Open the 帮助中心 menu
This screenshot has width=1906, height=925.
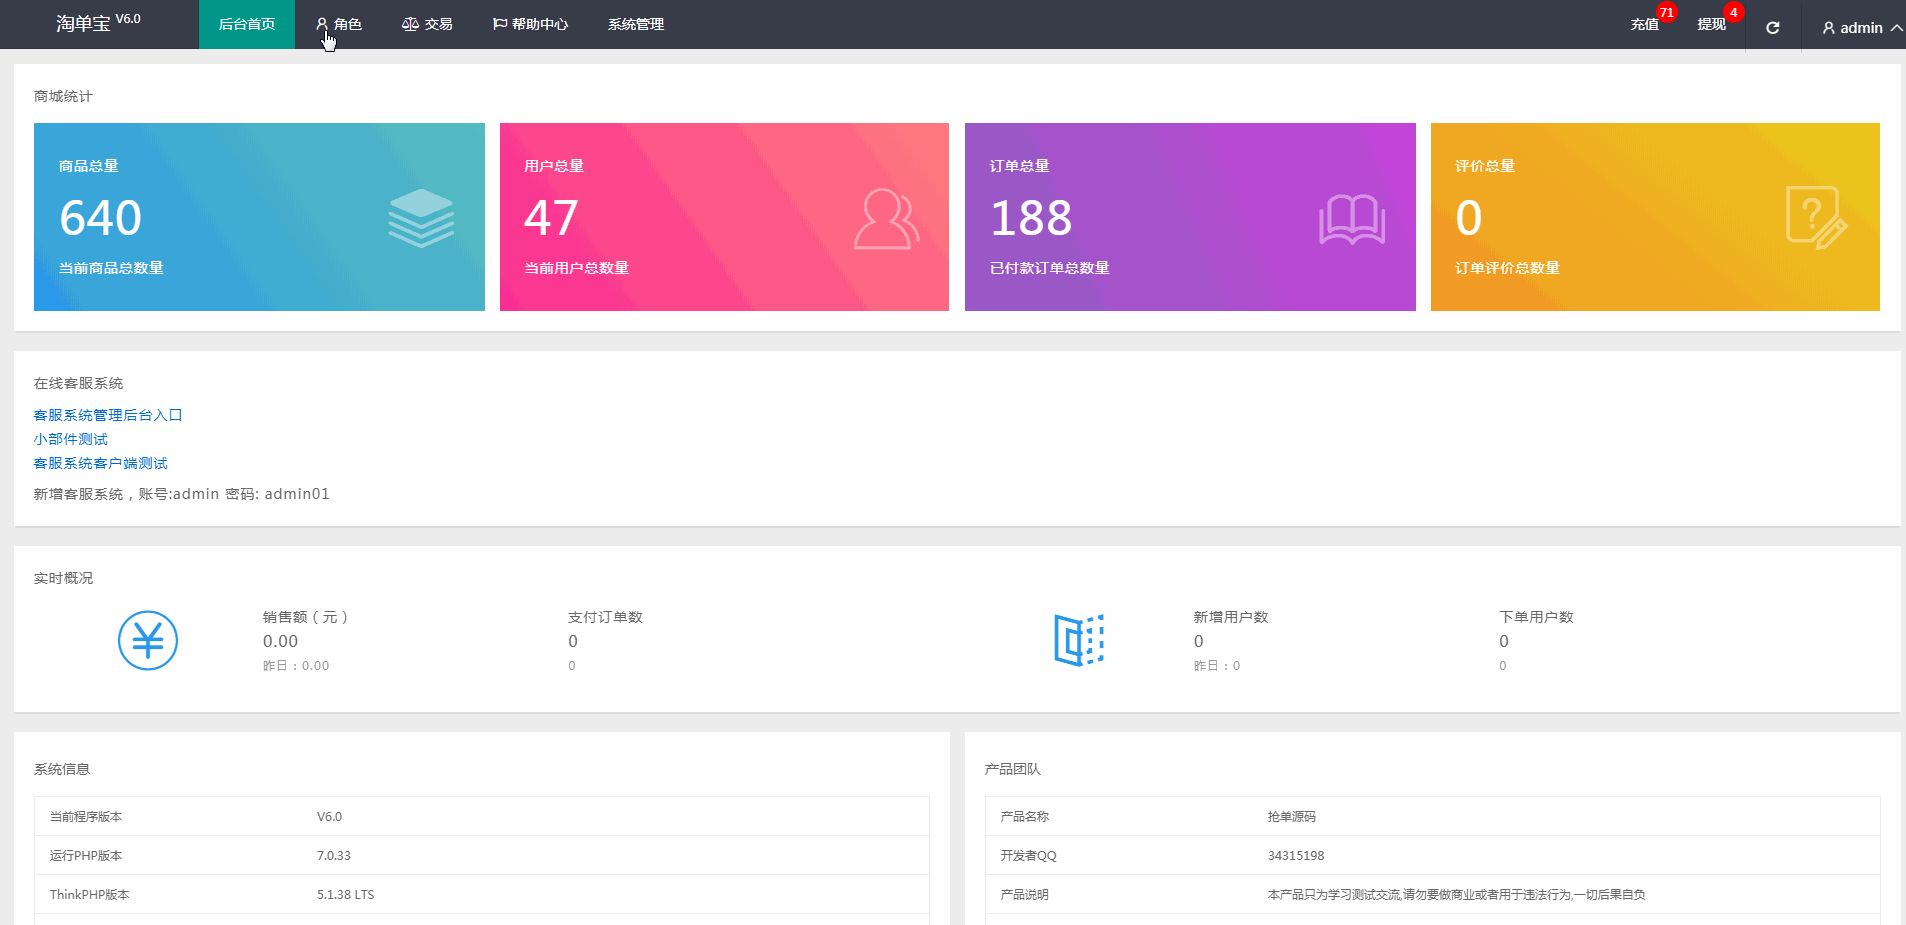[x=530, y=24]
